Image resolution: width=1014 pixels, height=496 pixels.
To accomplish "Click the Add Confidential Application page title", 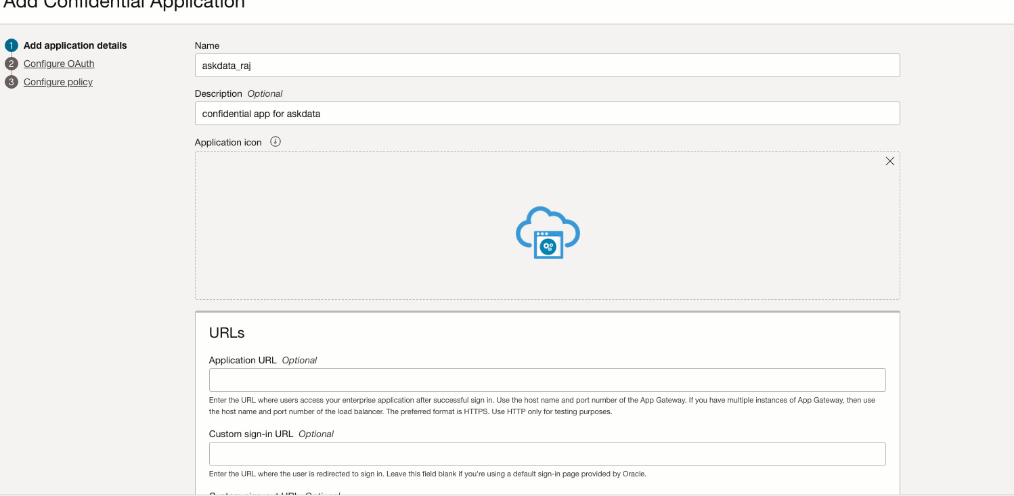I will click(122, 5).
